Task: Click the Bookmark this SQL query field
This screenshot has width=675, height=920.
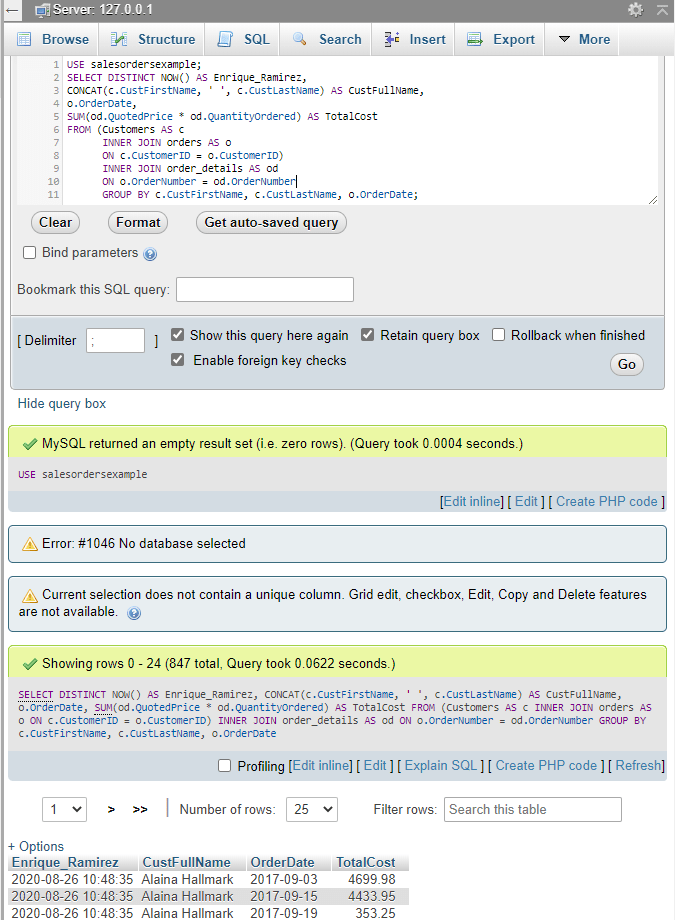Action: point(265,289)
